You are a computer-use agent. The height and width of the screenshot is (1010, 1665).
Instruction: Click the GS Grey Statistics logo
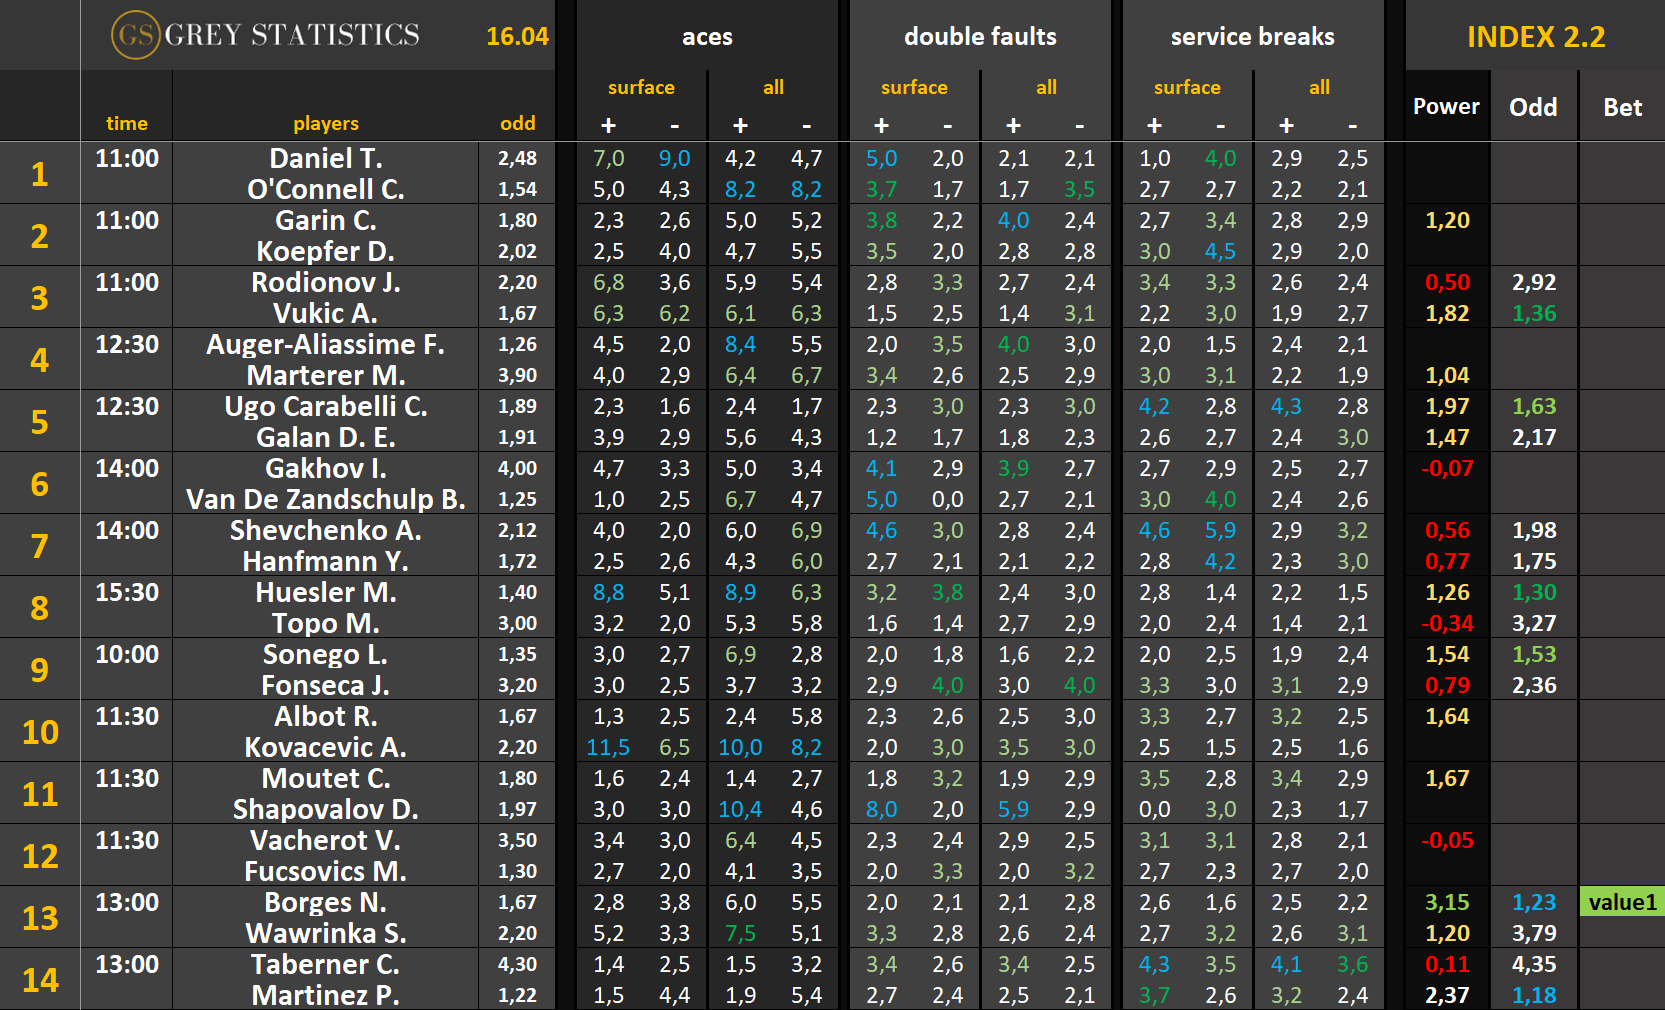266,35
